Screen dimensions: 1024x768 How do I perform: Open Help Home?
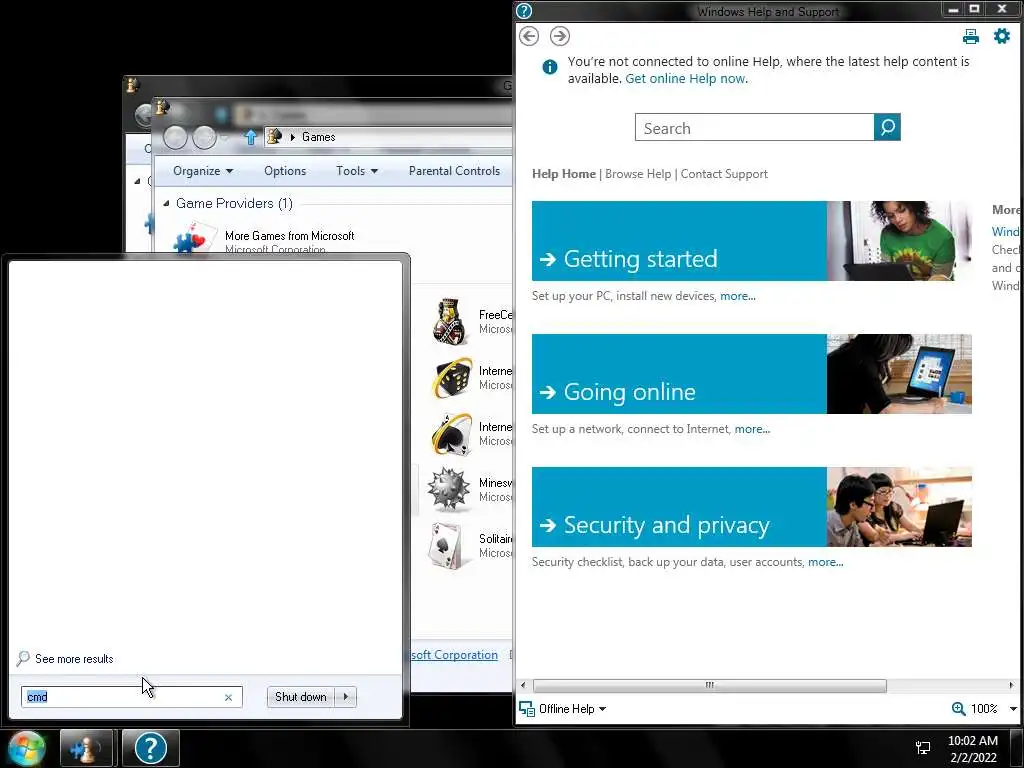[x=564, y=174]
